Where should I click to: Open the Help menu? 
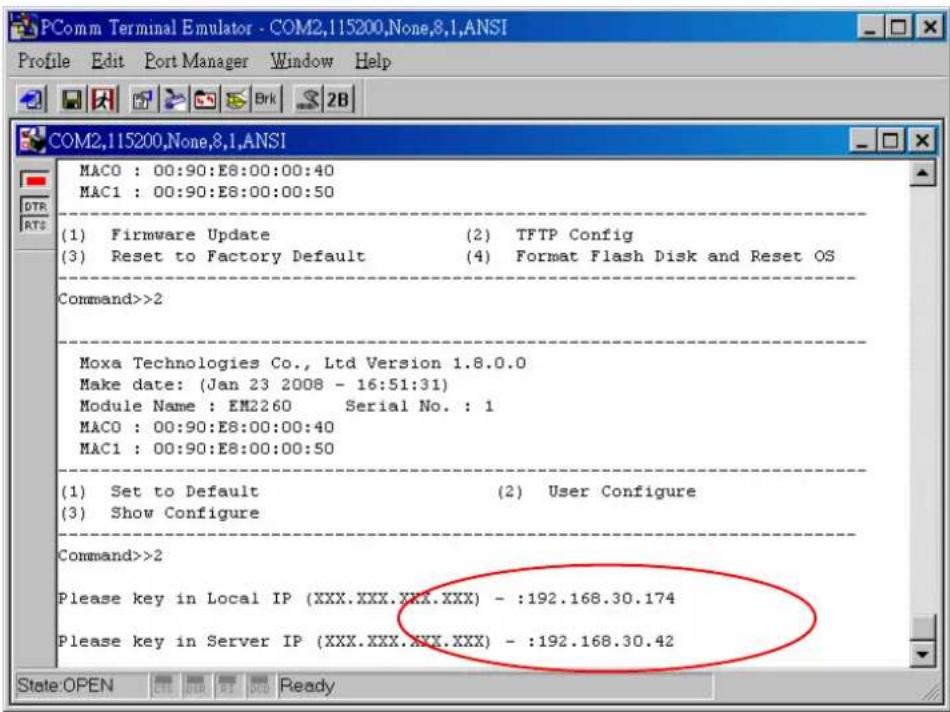[x=372, y=61]
